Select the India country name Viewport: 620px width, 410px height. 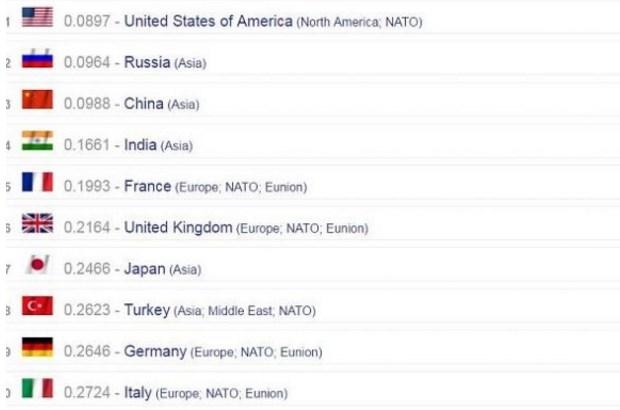click(141, 145)
